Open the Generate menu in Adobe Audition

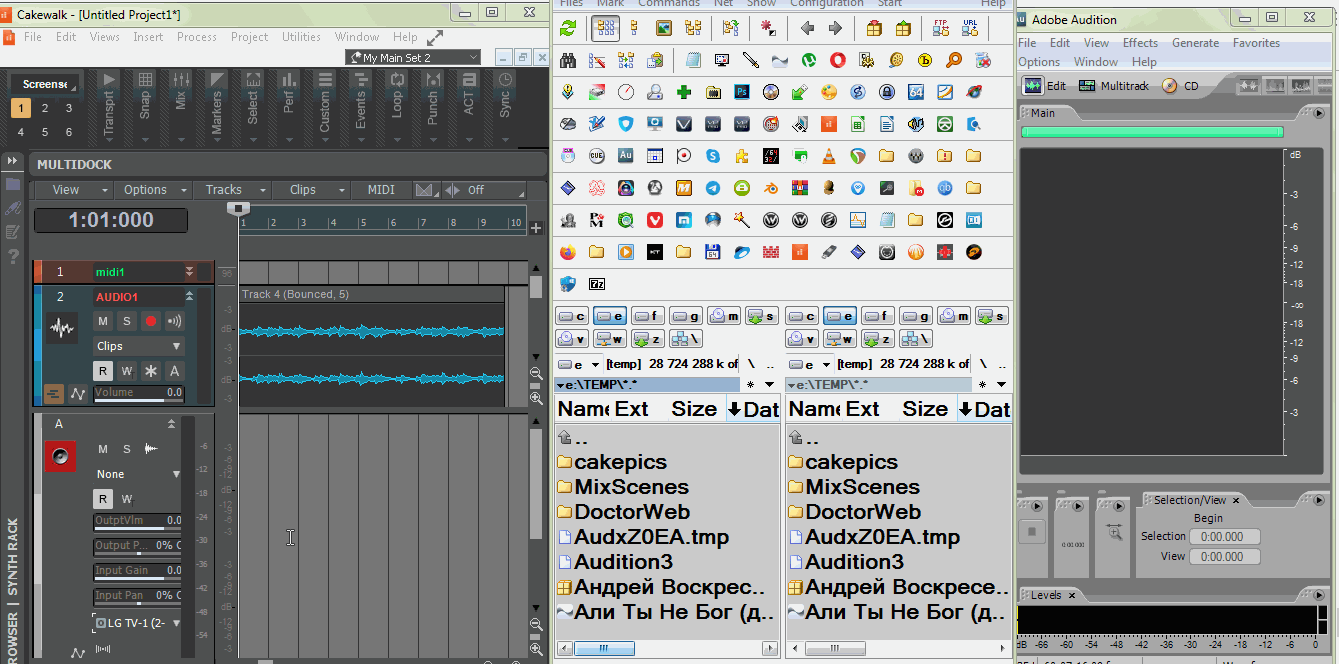[1196, 43]
